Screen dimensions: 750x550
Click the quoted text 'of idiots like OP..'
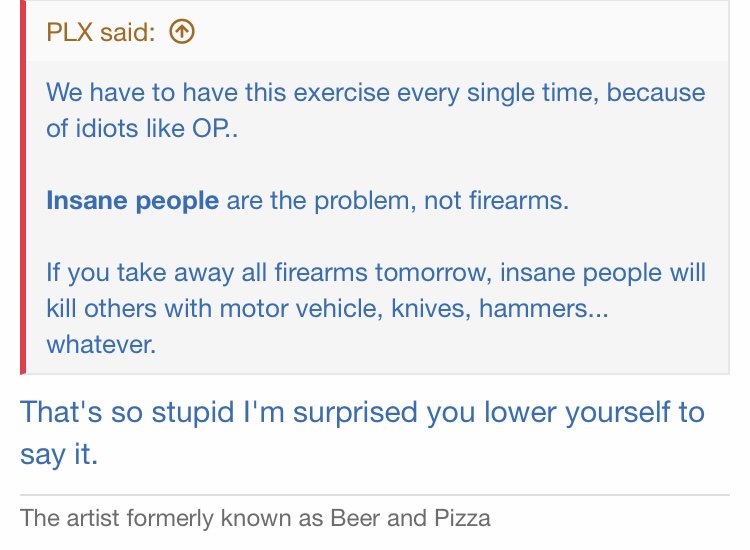pyautogui.click(x=142, y=128)
